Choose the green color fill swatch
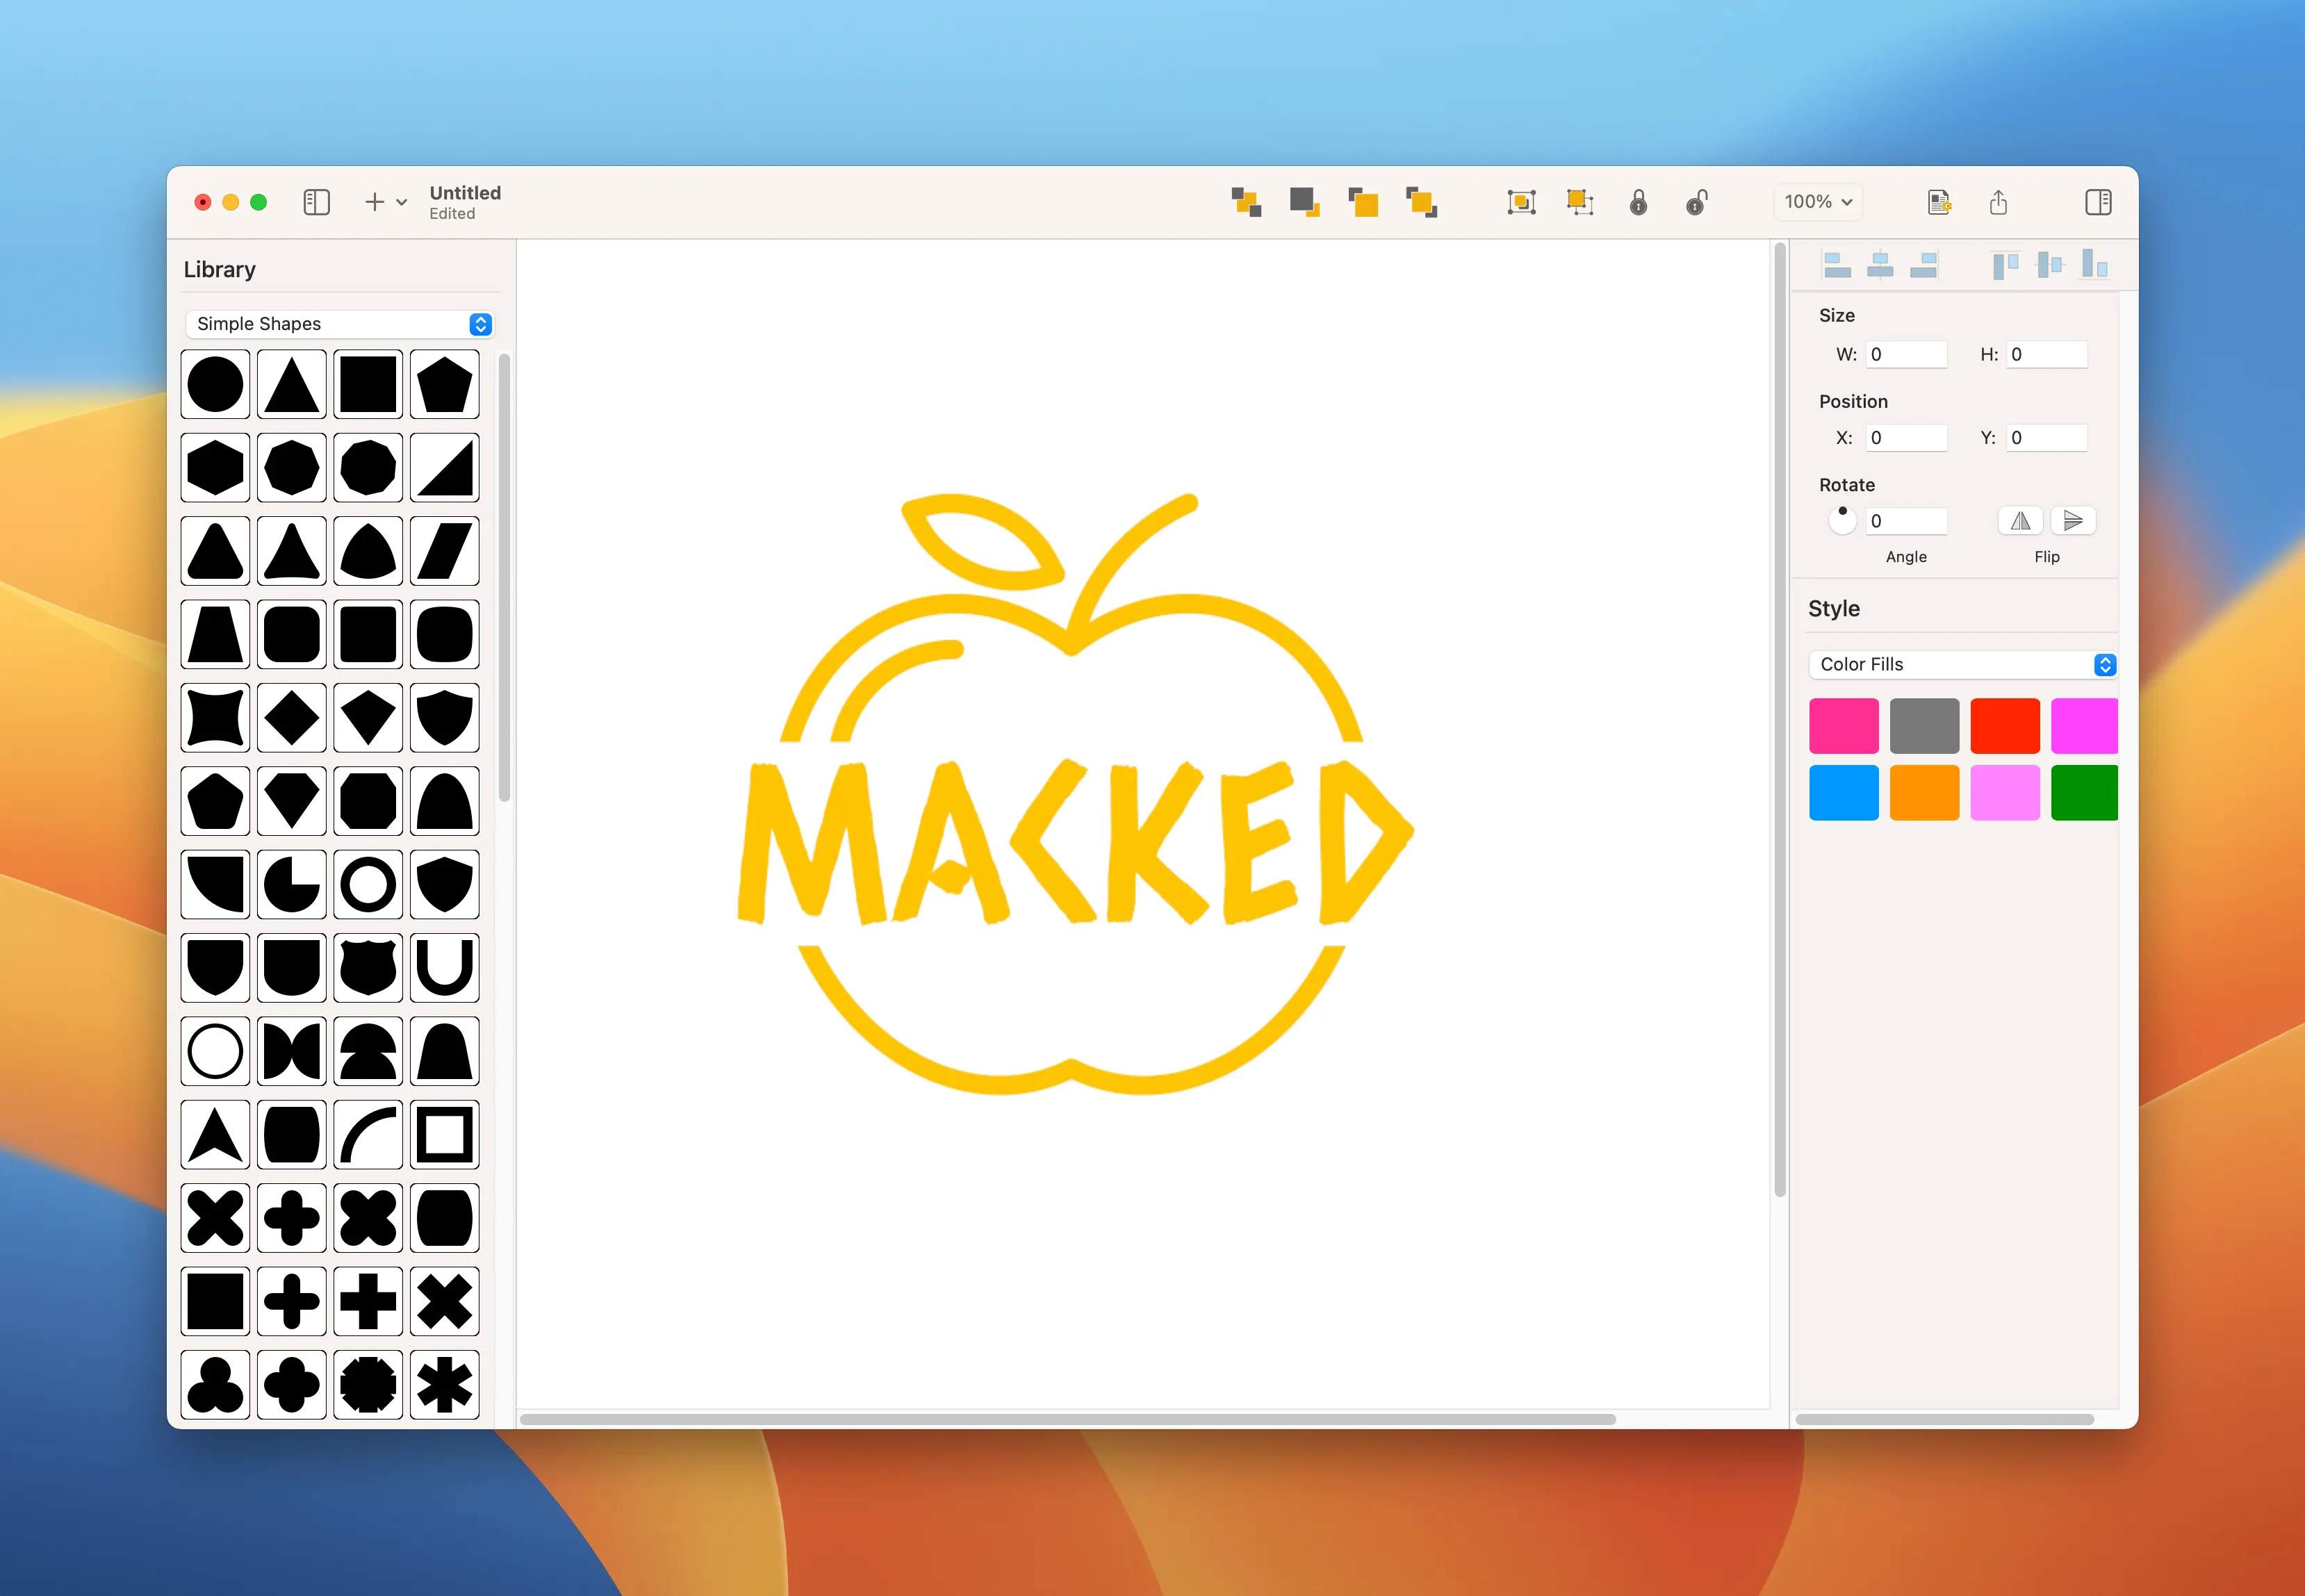 (x=2084, y=793)
